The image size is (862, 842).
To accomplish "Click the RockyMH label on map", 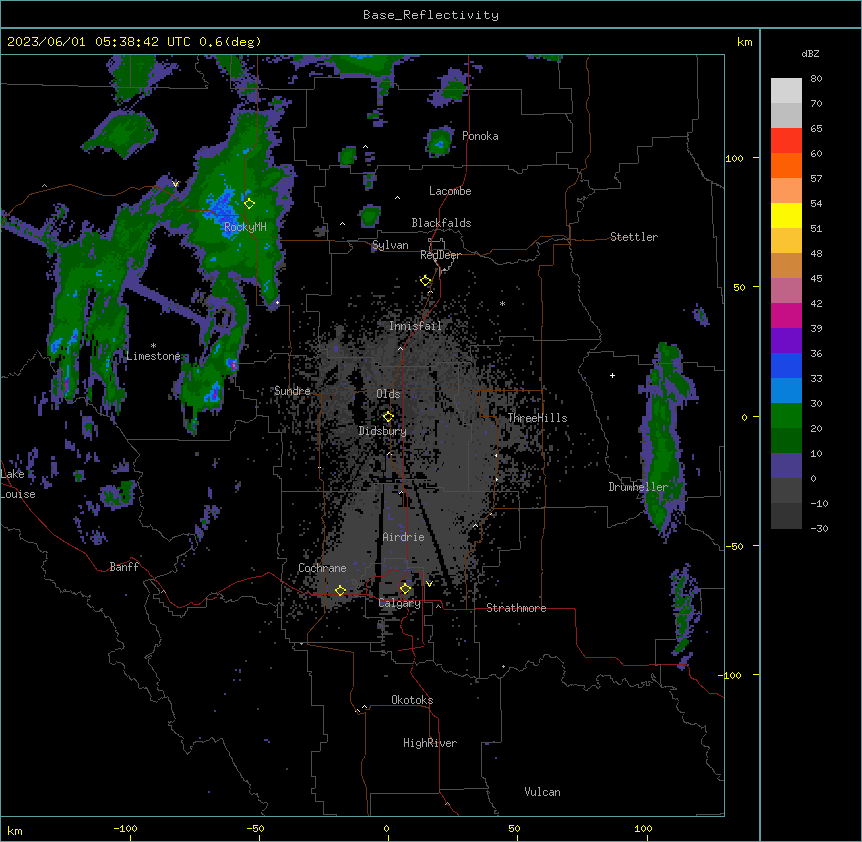I will [245, 227].
